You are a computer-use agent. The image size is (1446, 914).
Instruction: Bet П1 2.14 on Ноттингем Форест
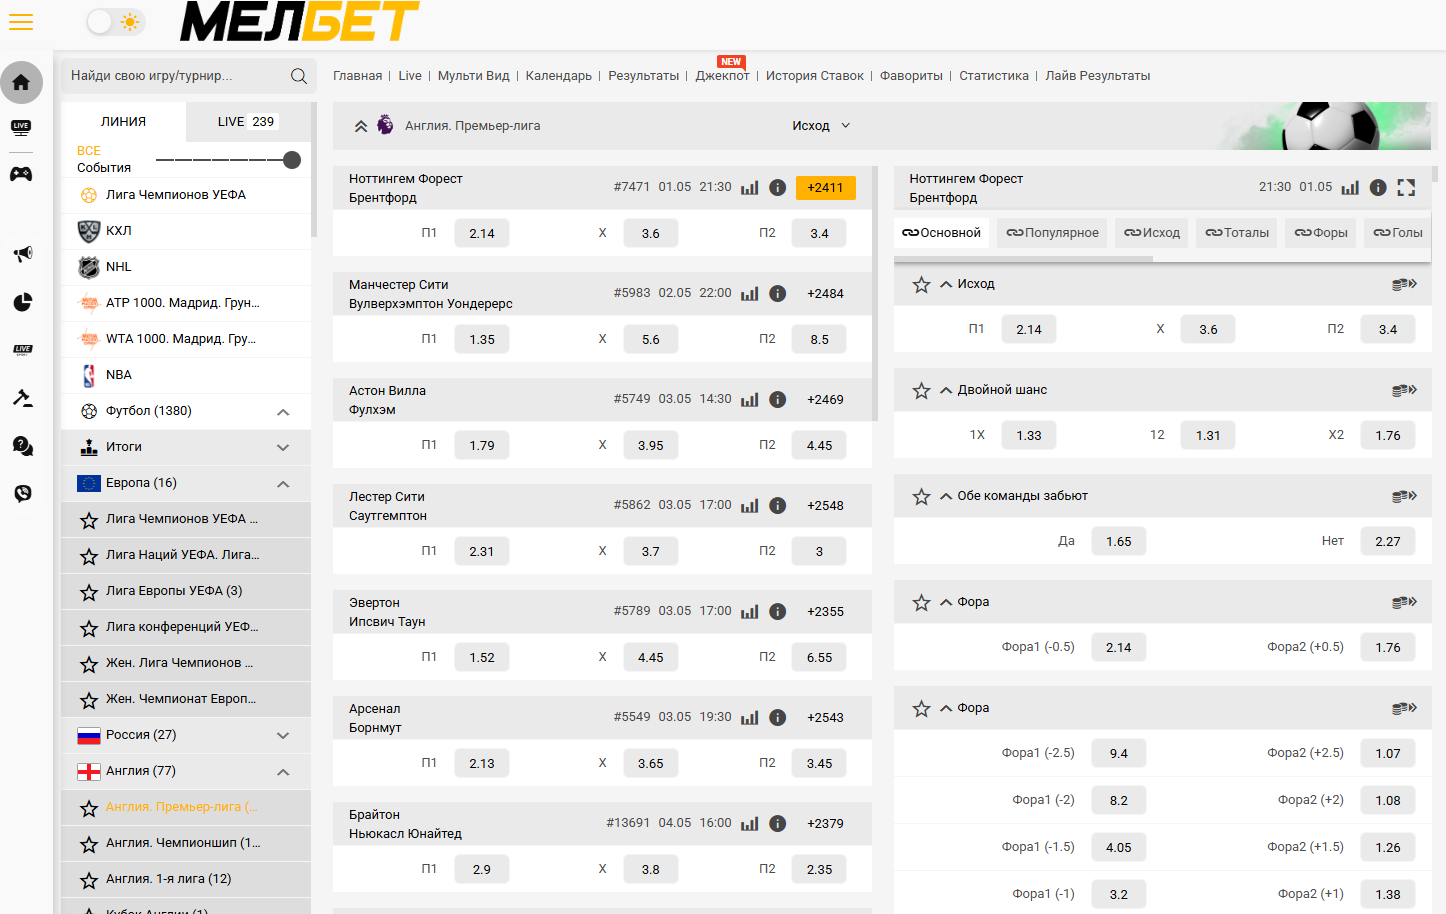482,234
